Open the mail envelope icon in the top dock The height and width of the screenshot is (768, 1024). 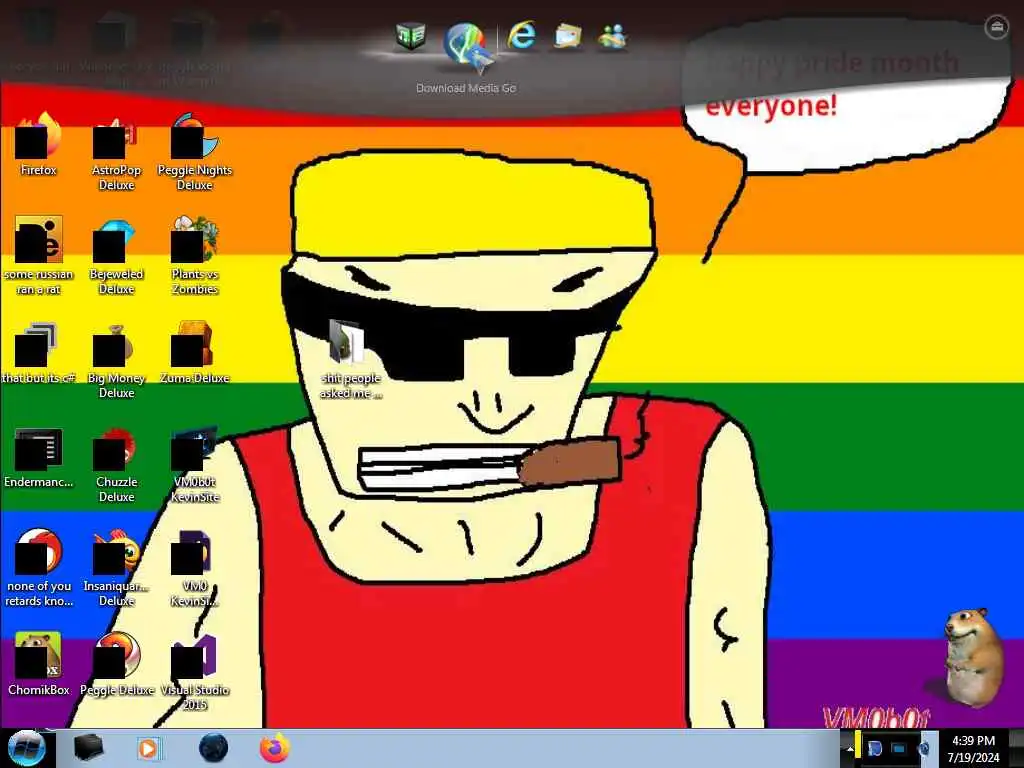568,37
